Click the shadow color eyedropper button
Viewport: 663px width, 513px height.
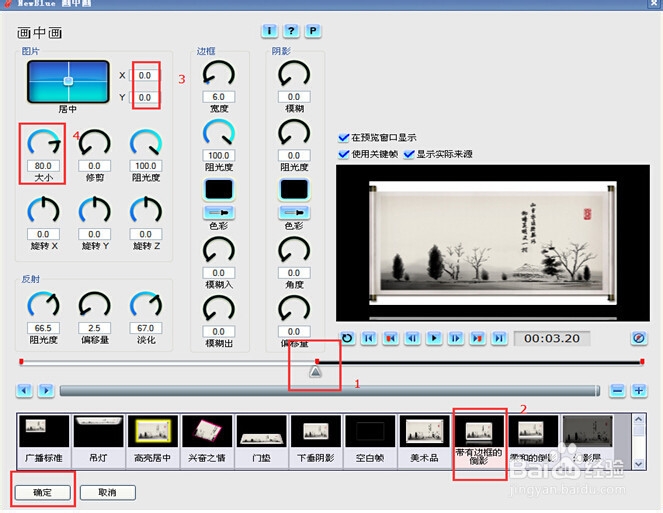294,213
